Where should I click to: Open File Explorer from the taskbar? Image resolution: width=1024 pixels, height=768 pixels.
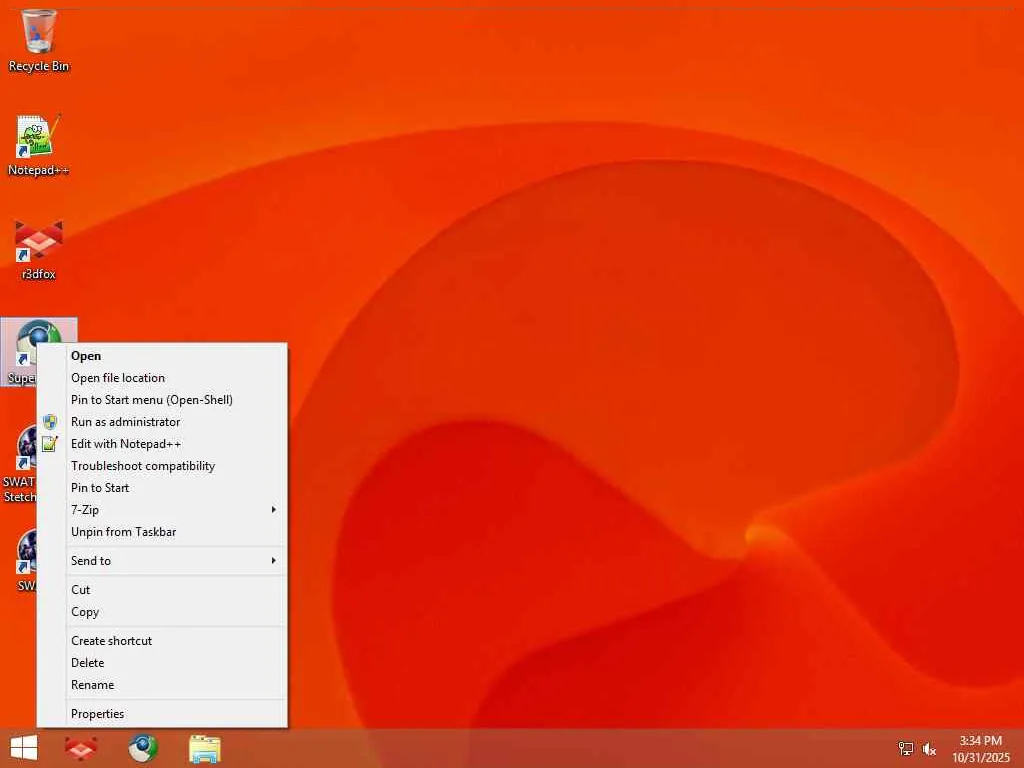click(204, 748)
